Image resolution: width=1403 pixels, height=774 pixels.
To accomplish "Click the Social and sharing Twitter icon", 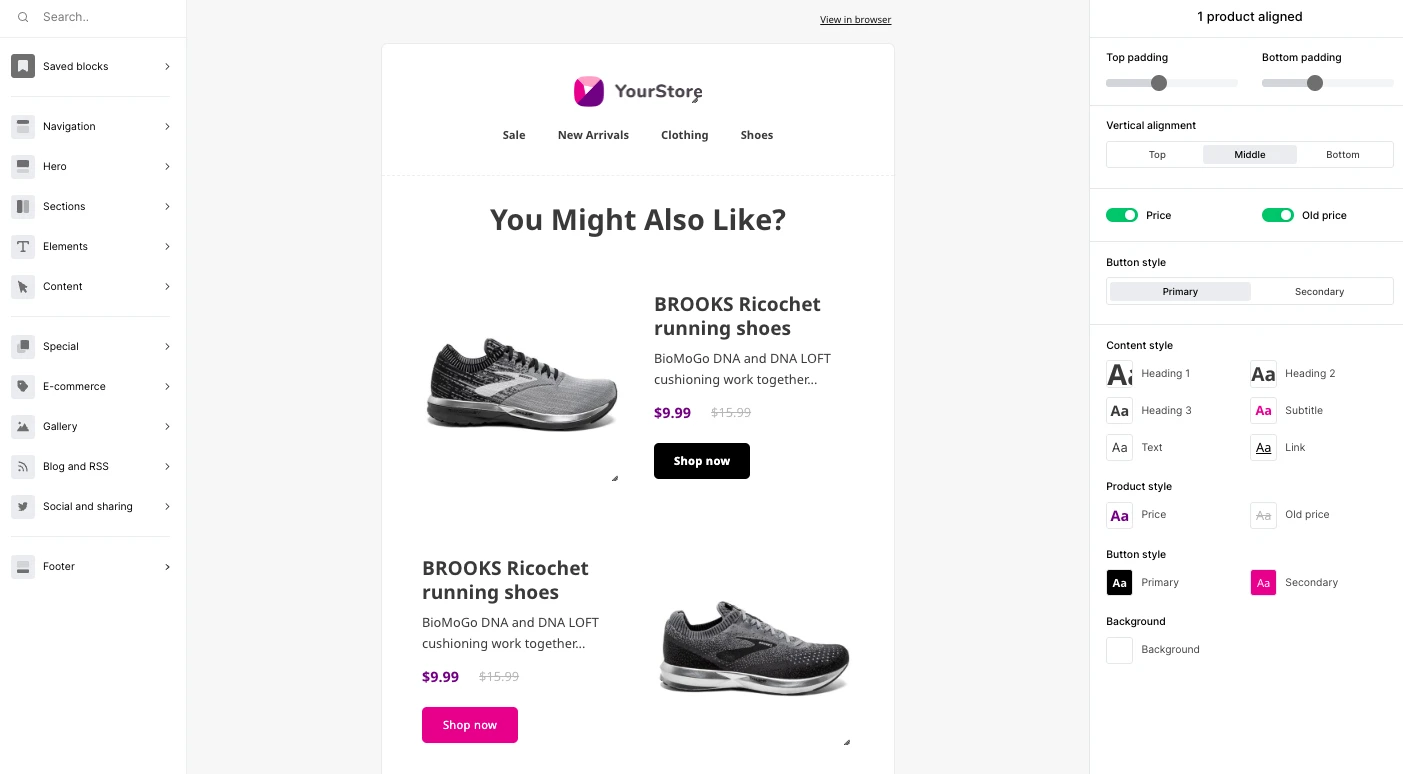I will 23,506.
